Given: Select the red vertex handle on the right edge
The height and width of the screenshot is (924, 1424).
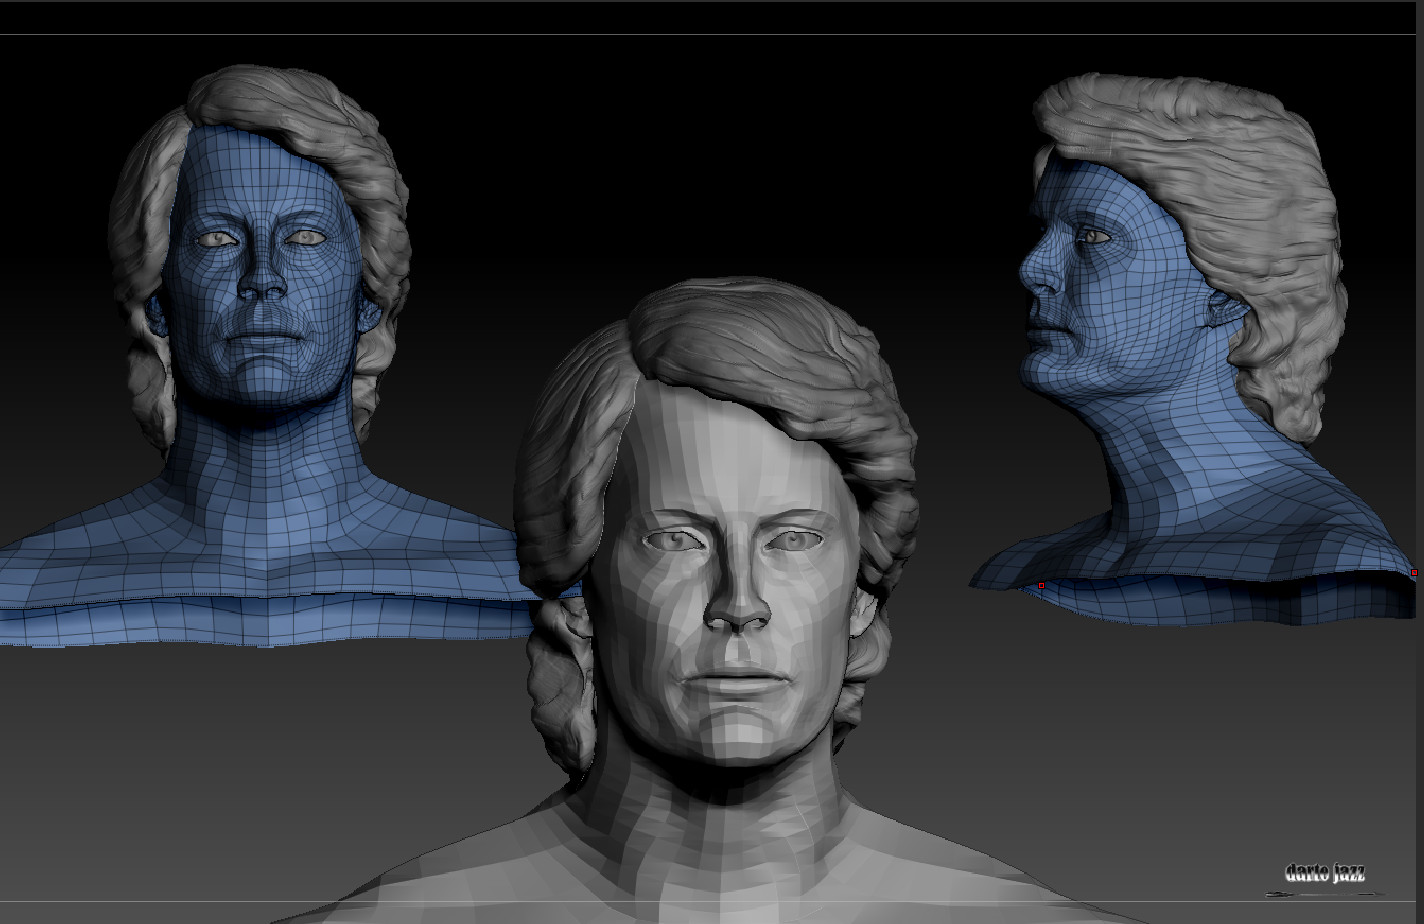Looking at the screenshot, I should 1413,574.
